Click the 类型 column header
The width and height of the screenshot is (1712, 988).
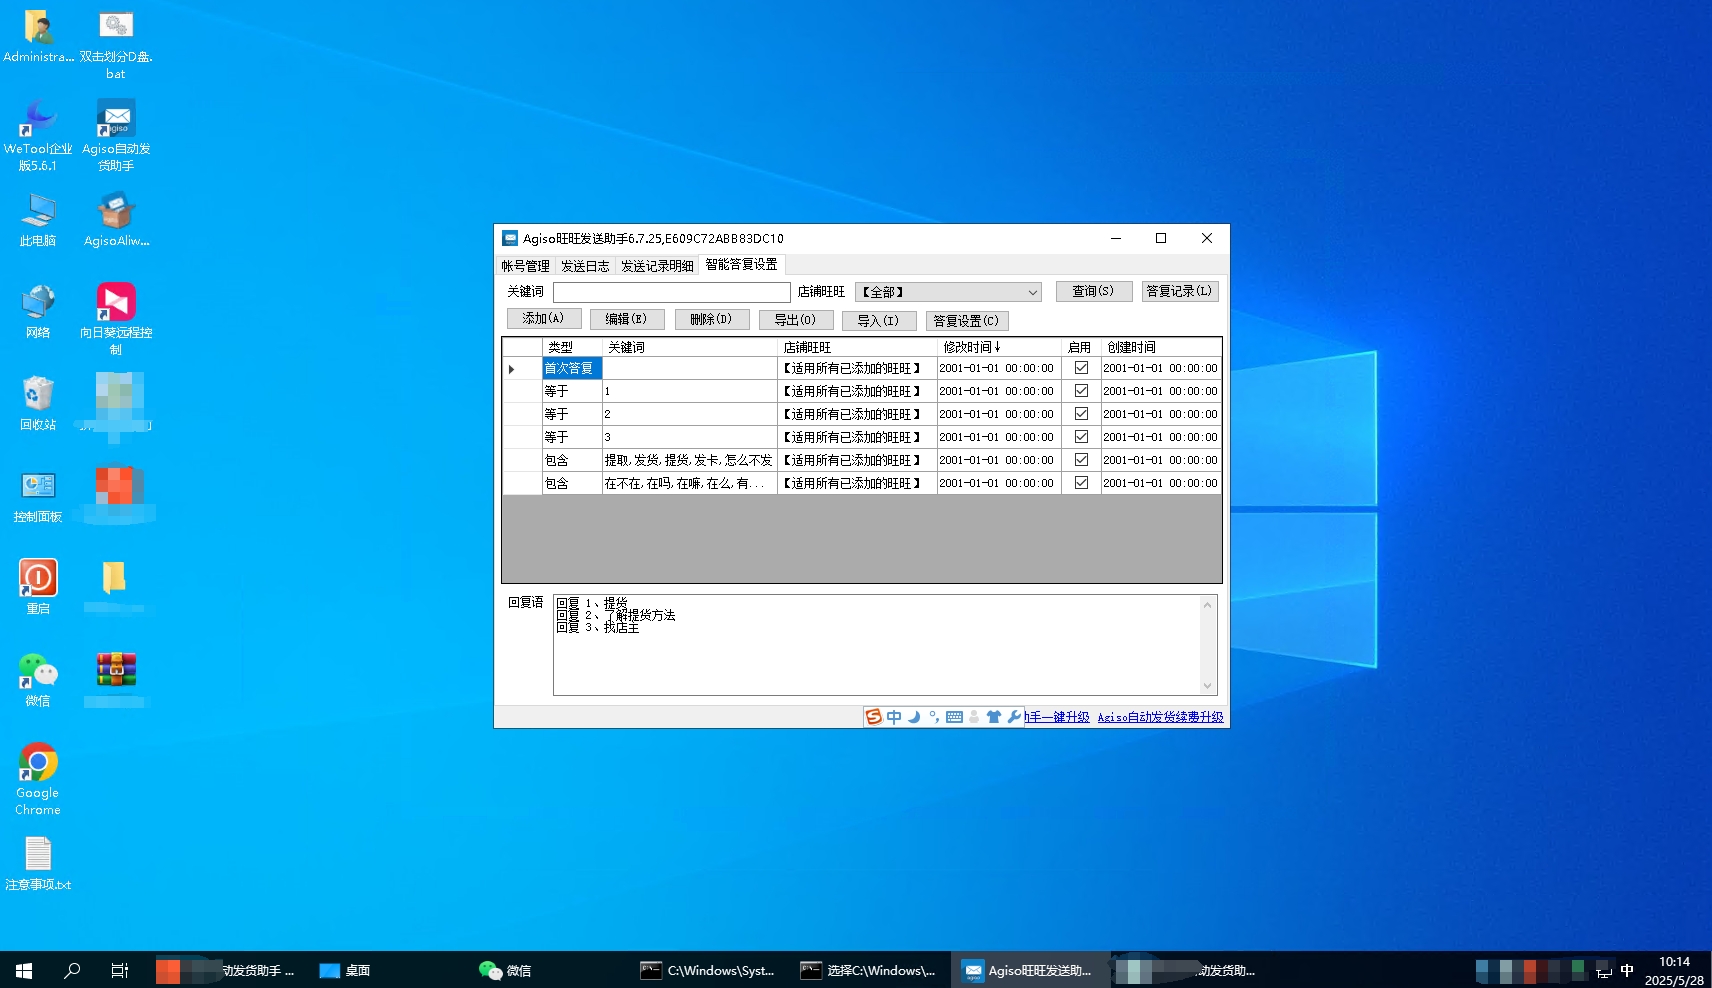pyautogui.click(x=572, y=347)
